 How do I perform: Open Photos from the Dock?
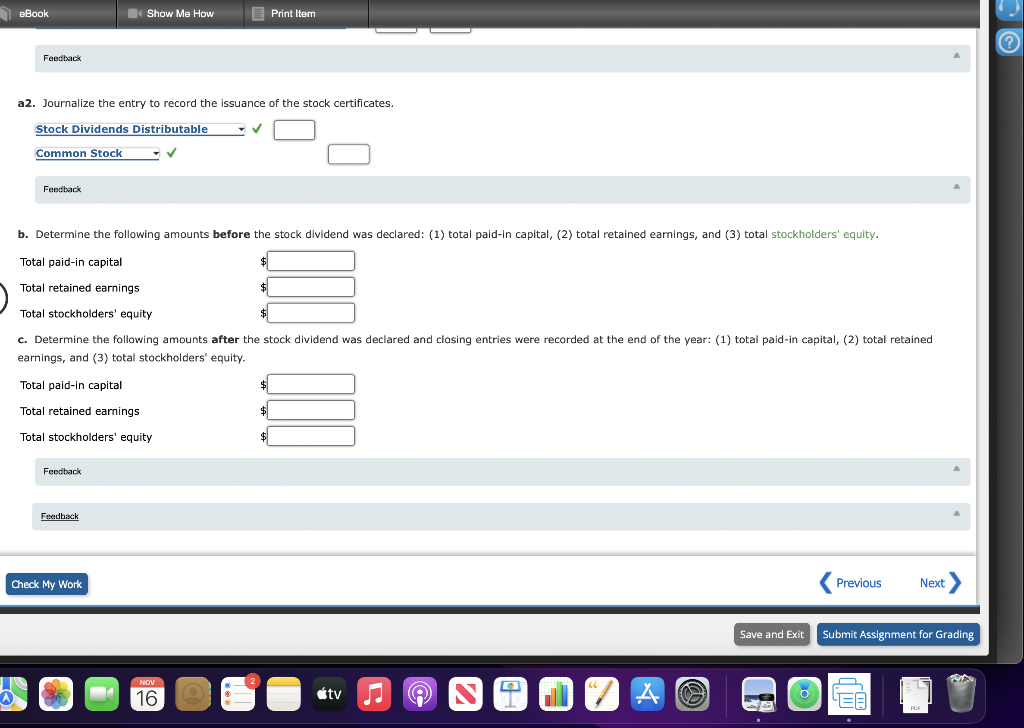(56, 693)
